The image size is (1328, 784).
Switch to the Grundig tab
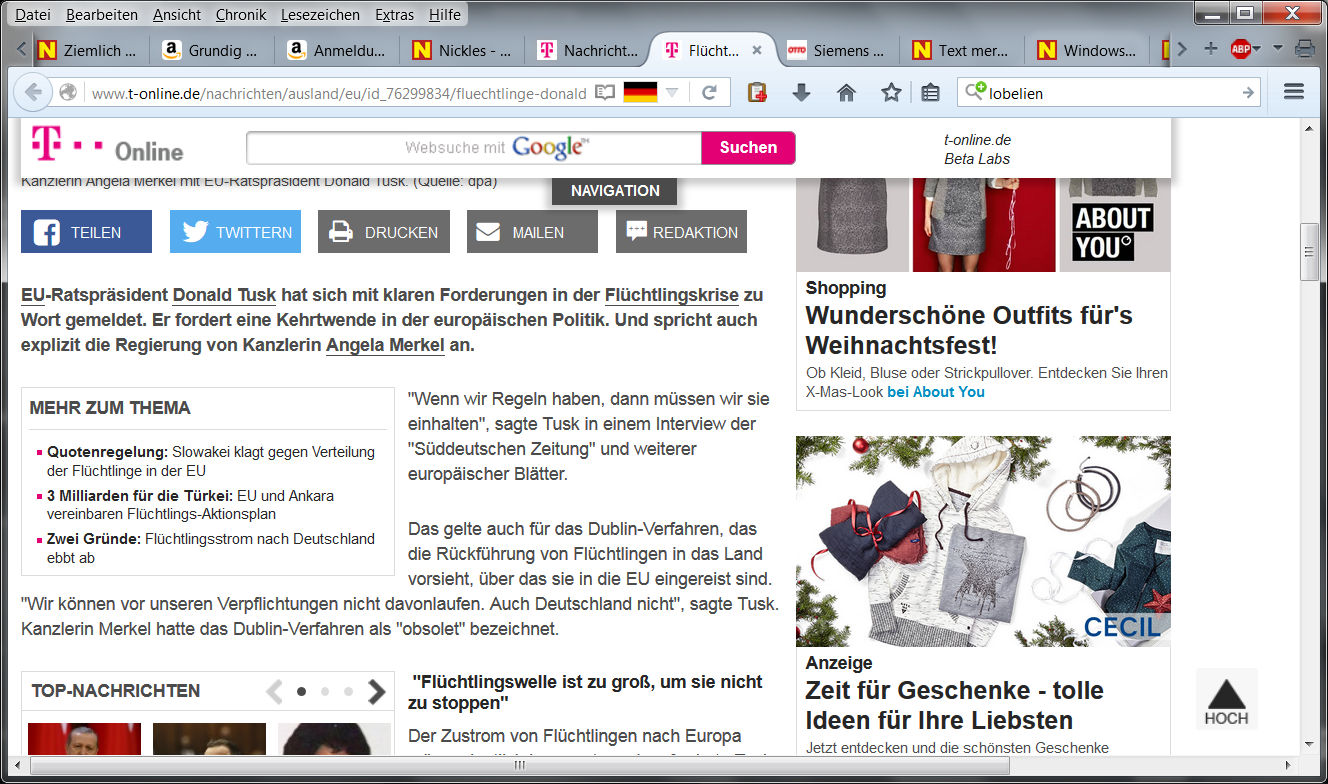(211, 50)
